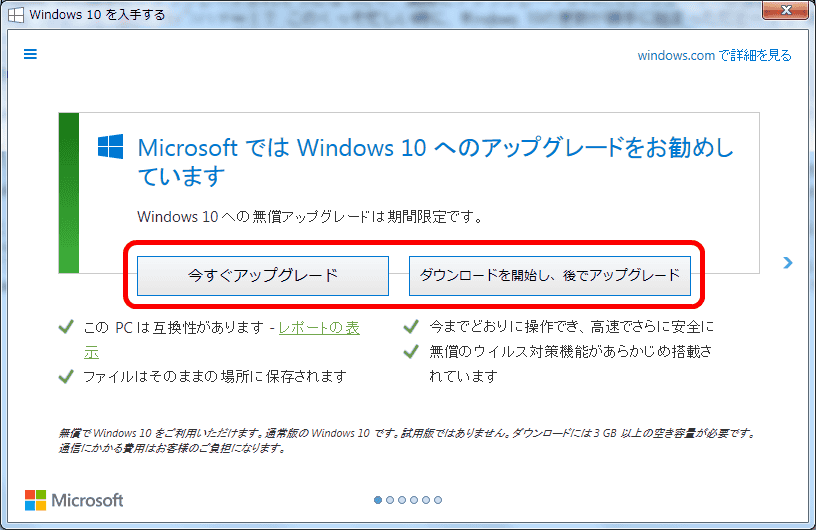
Task: Select the fifth page indicator dot
Action: pyautogui.click(x=426, y=500)
